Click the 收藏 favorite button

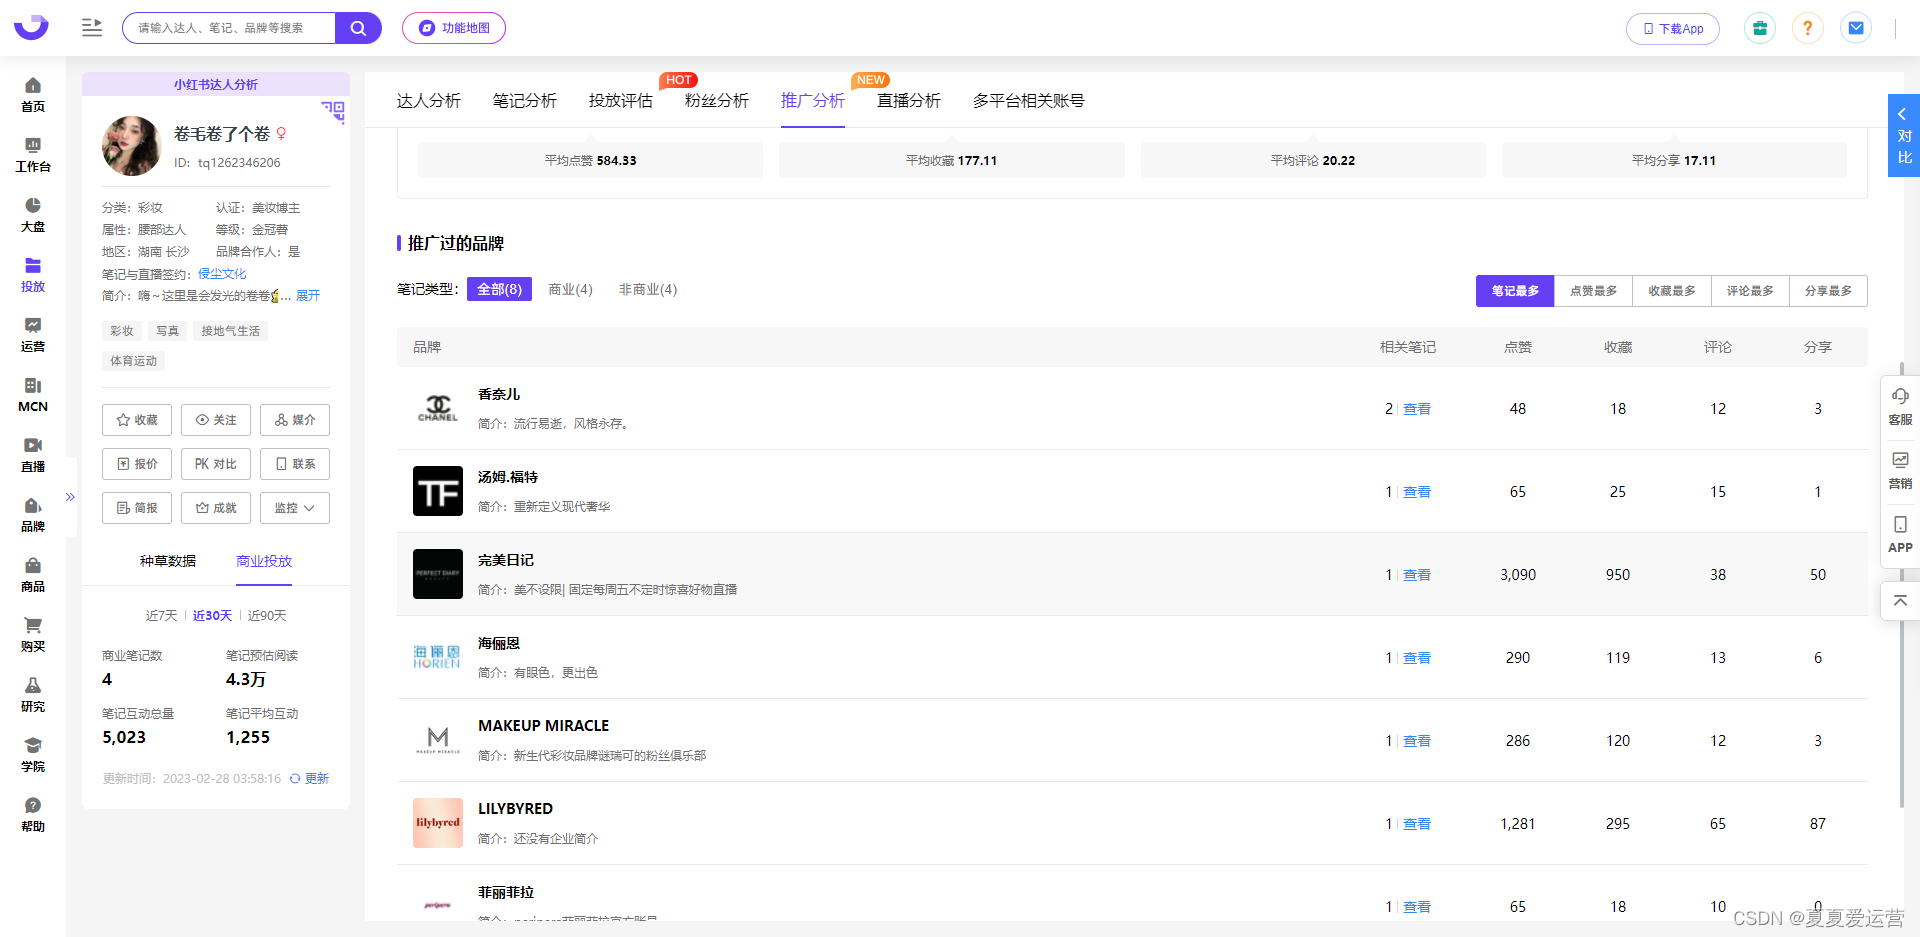tap(137, 420)
